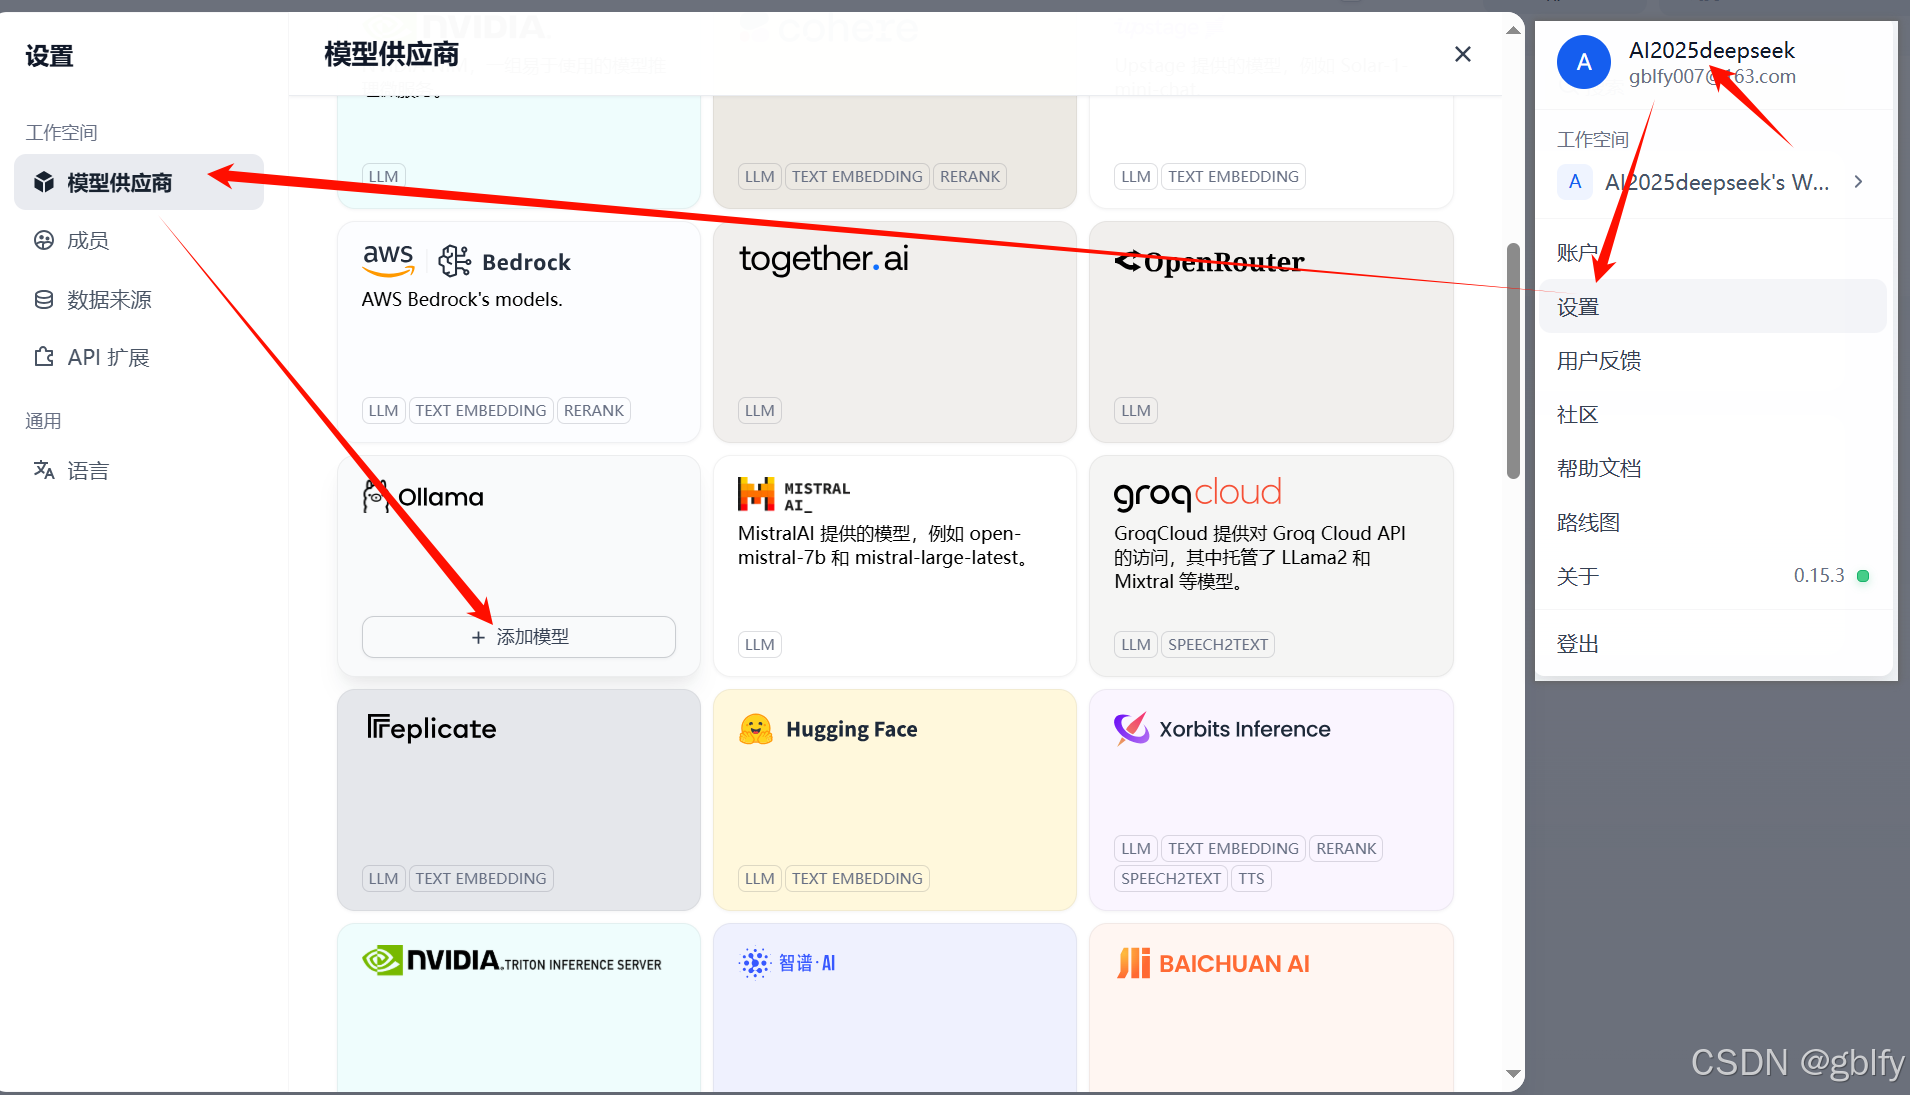Open the 成员 settings section
This screenshot has width=1910, height=1095.
(x=139, y=240)
